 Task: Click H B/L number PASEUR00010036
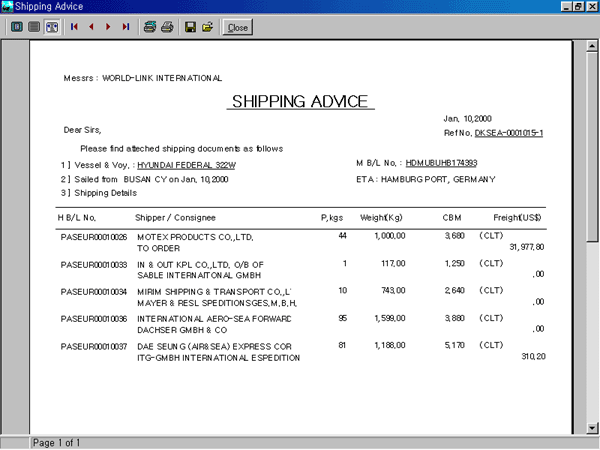coord(94,319)
